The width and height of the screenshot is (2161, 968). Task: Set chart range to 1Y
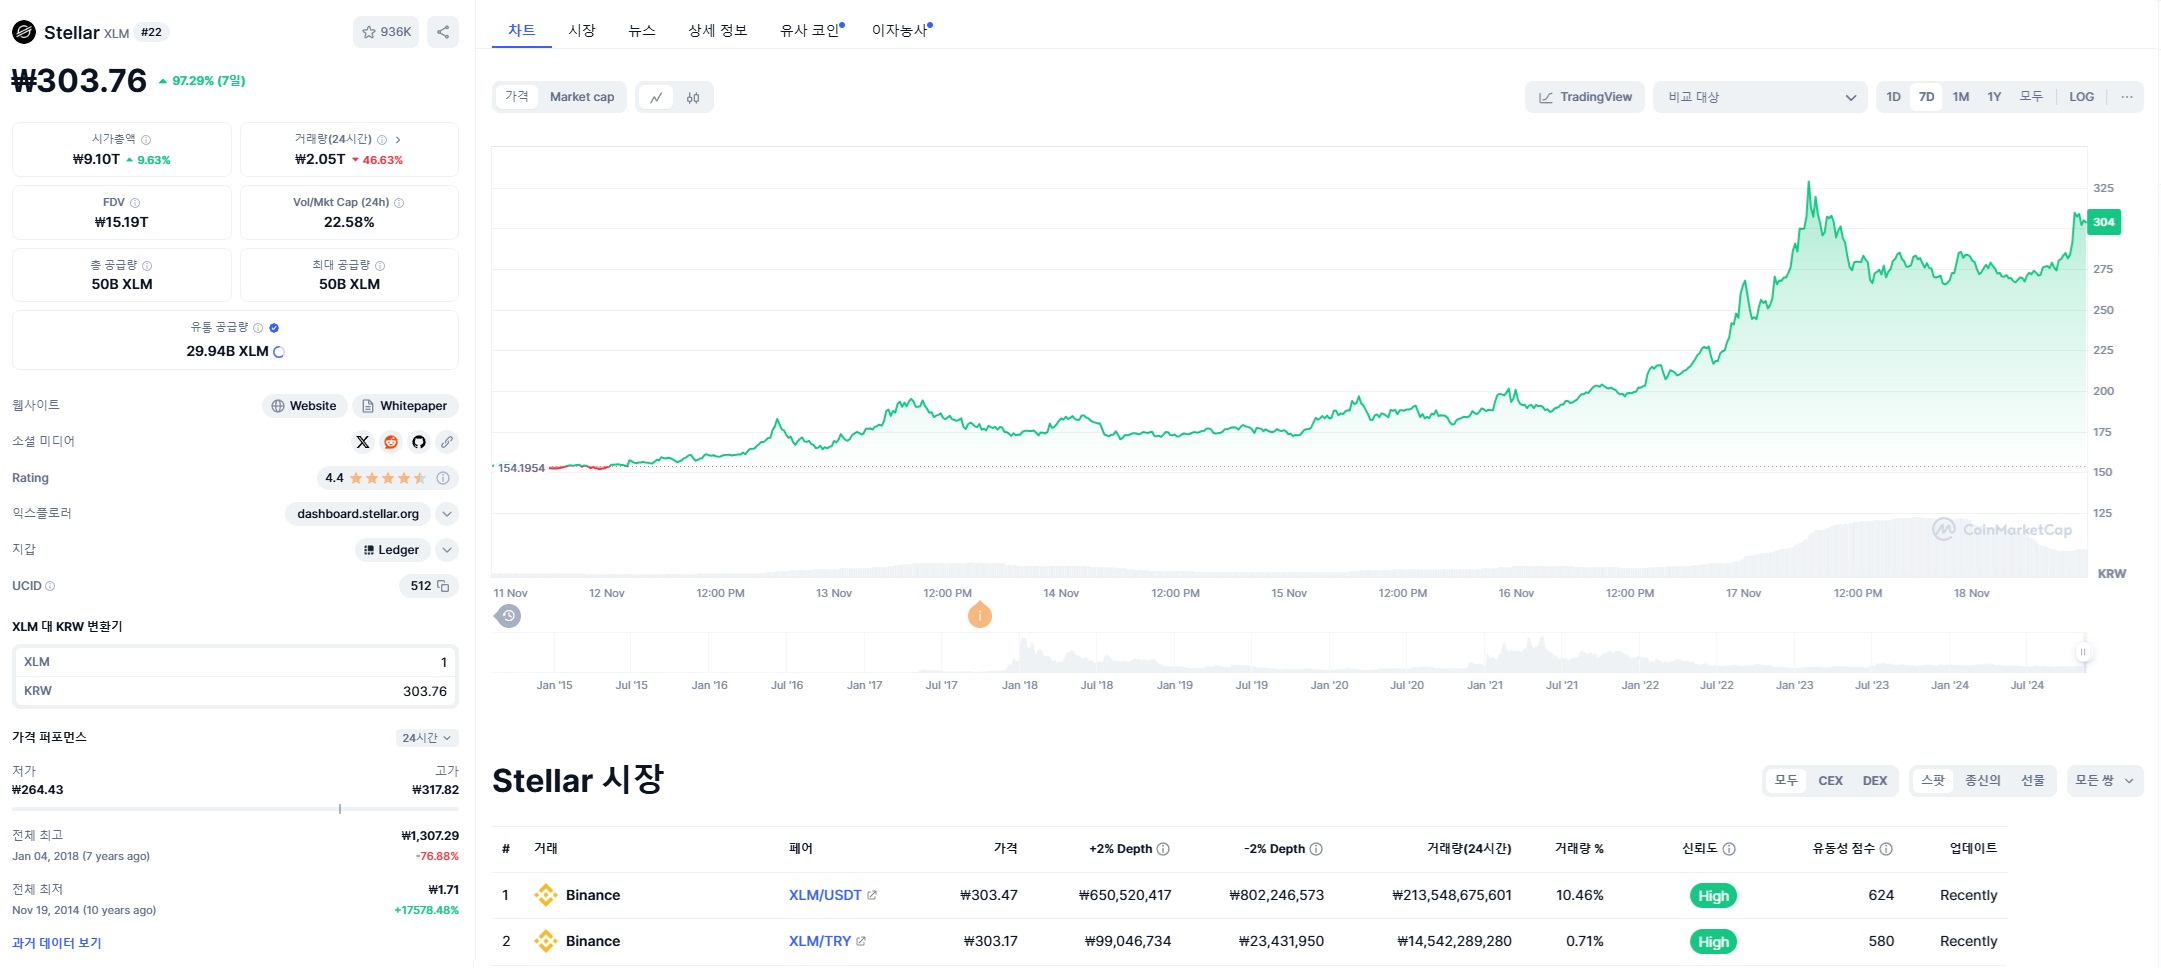click(1994, 97)
